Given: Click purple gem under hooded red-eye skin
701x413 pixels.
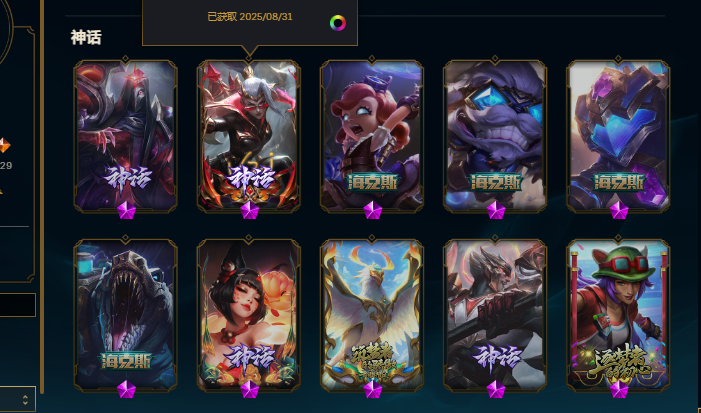Looking at the screenshot, I should 126,211.
